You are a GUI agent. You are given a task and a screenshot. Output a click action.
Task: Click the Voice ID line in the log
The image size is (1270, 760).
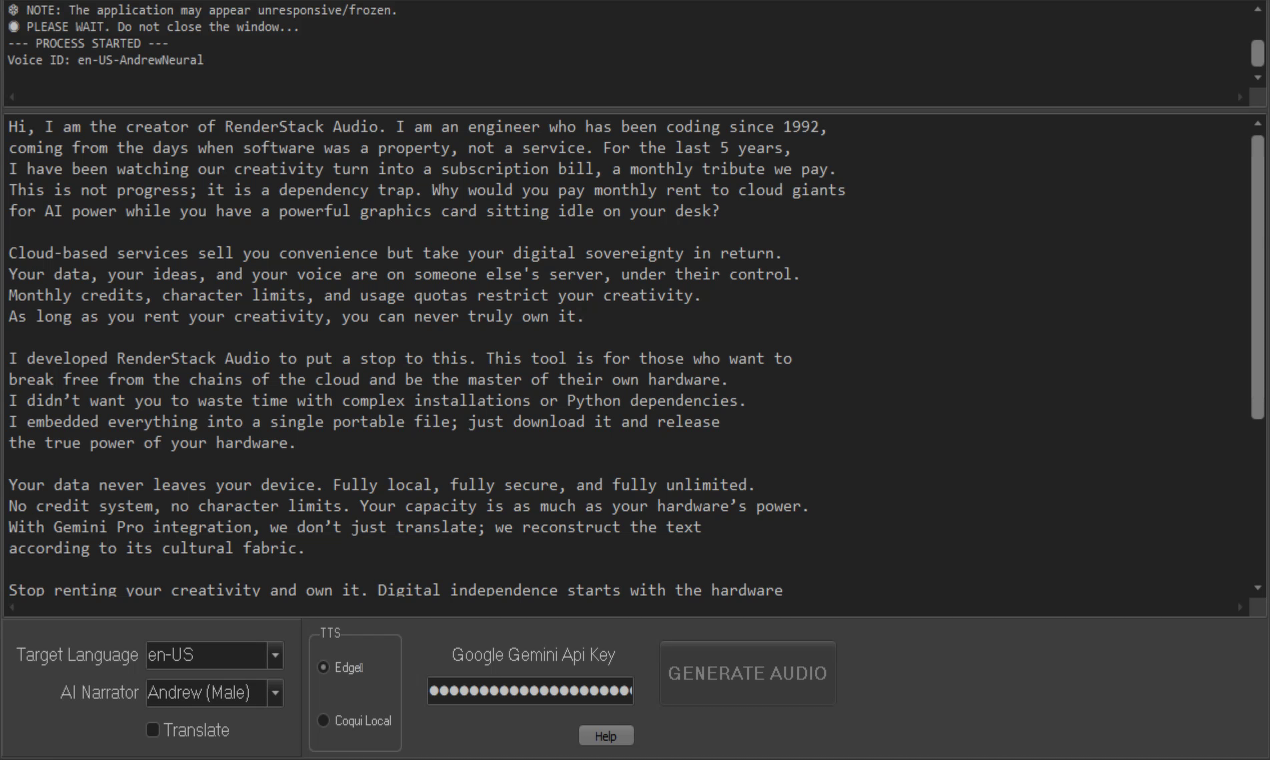[104, 59]
